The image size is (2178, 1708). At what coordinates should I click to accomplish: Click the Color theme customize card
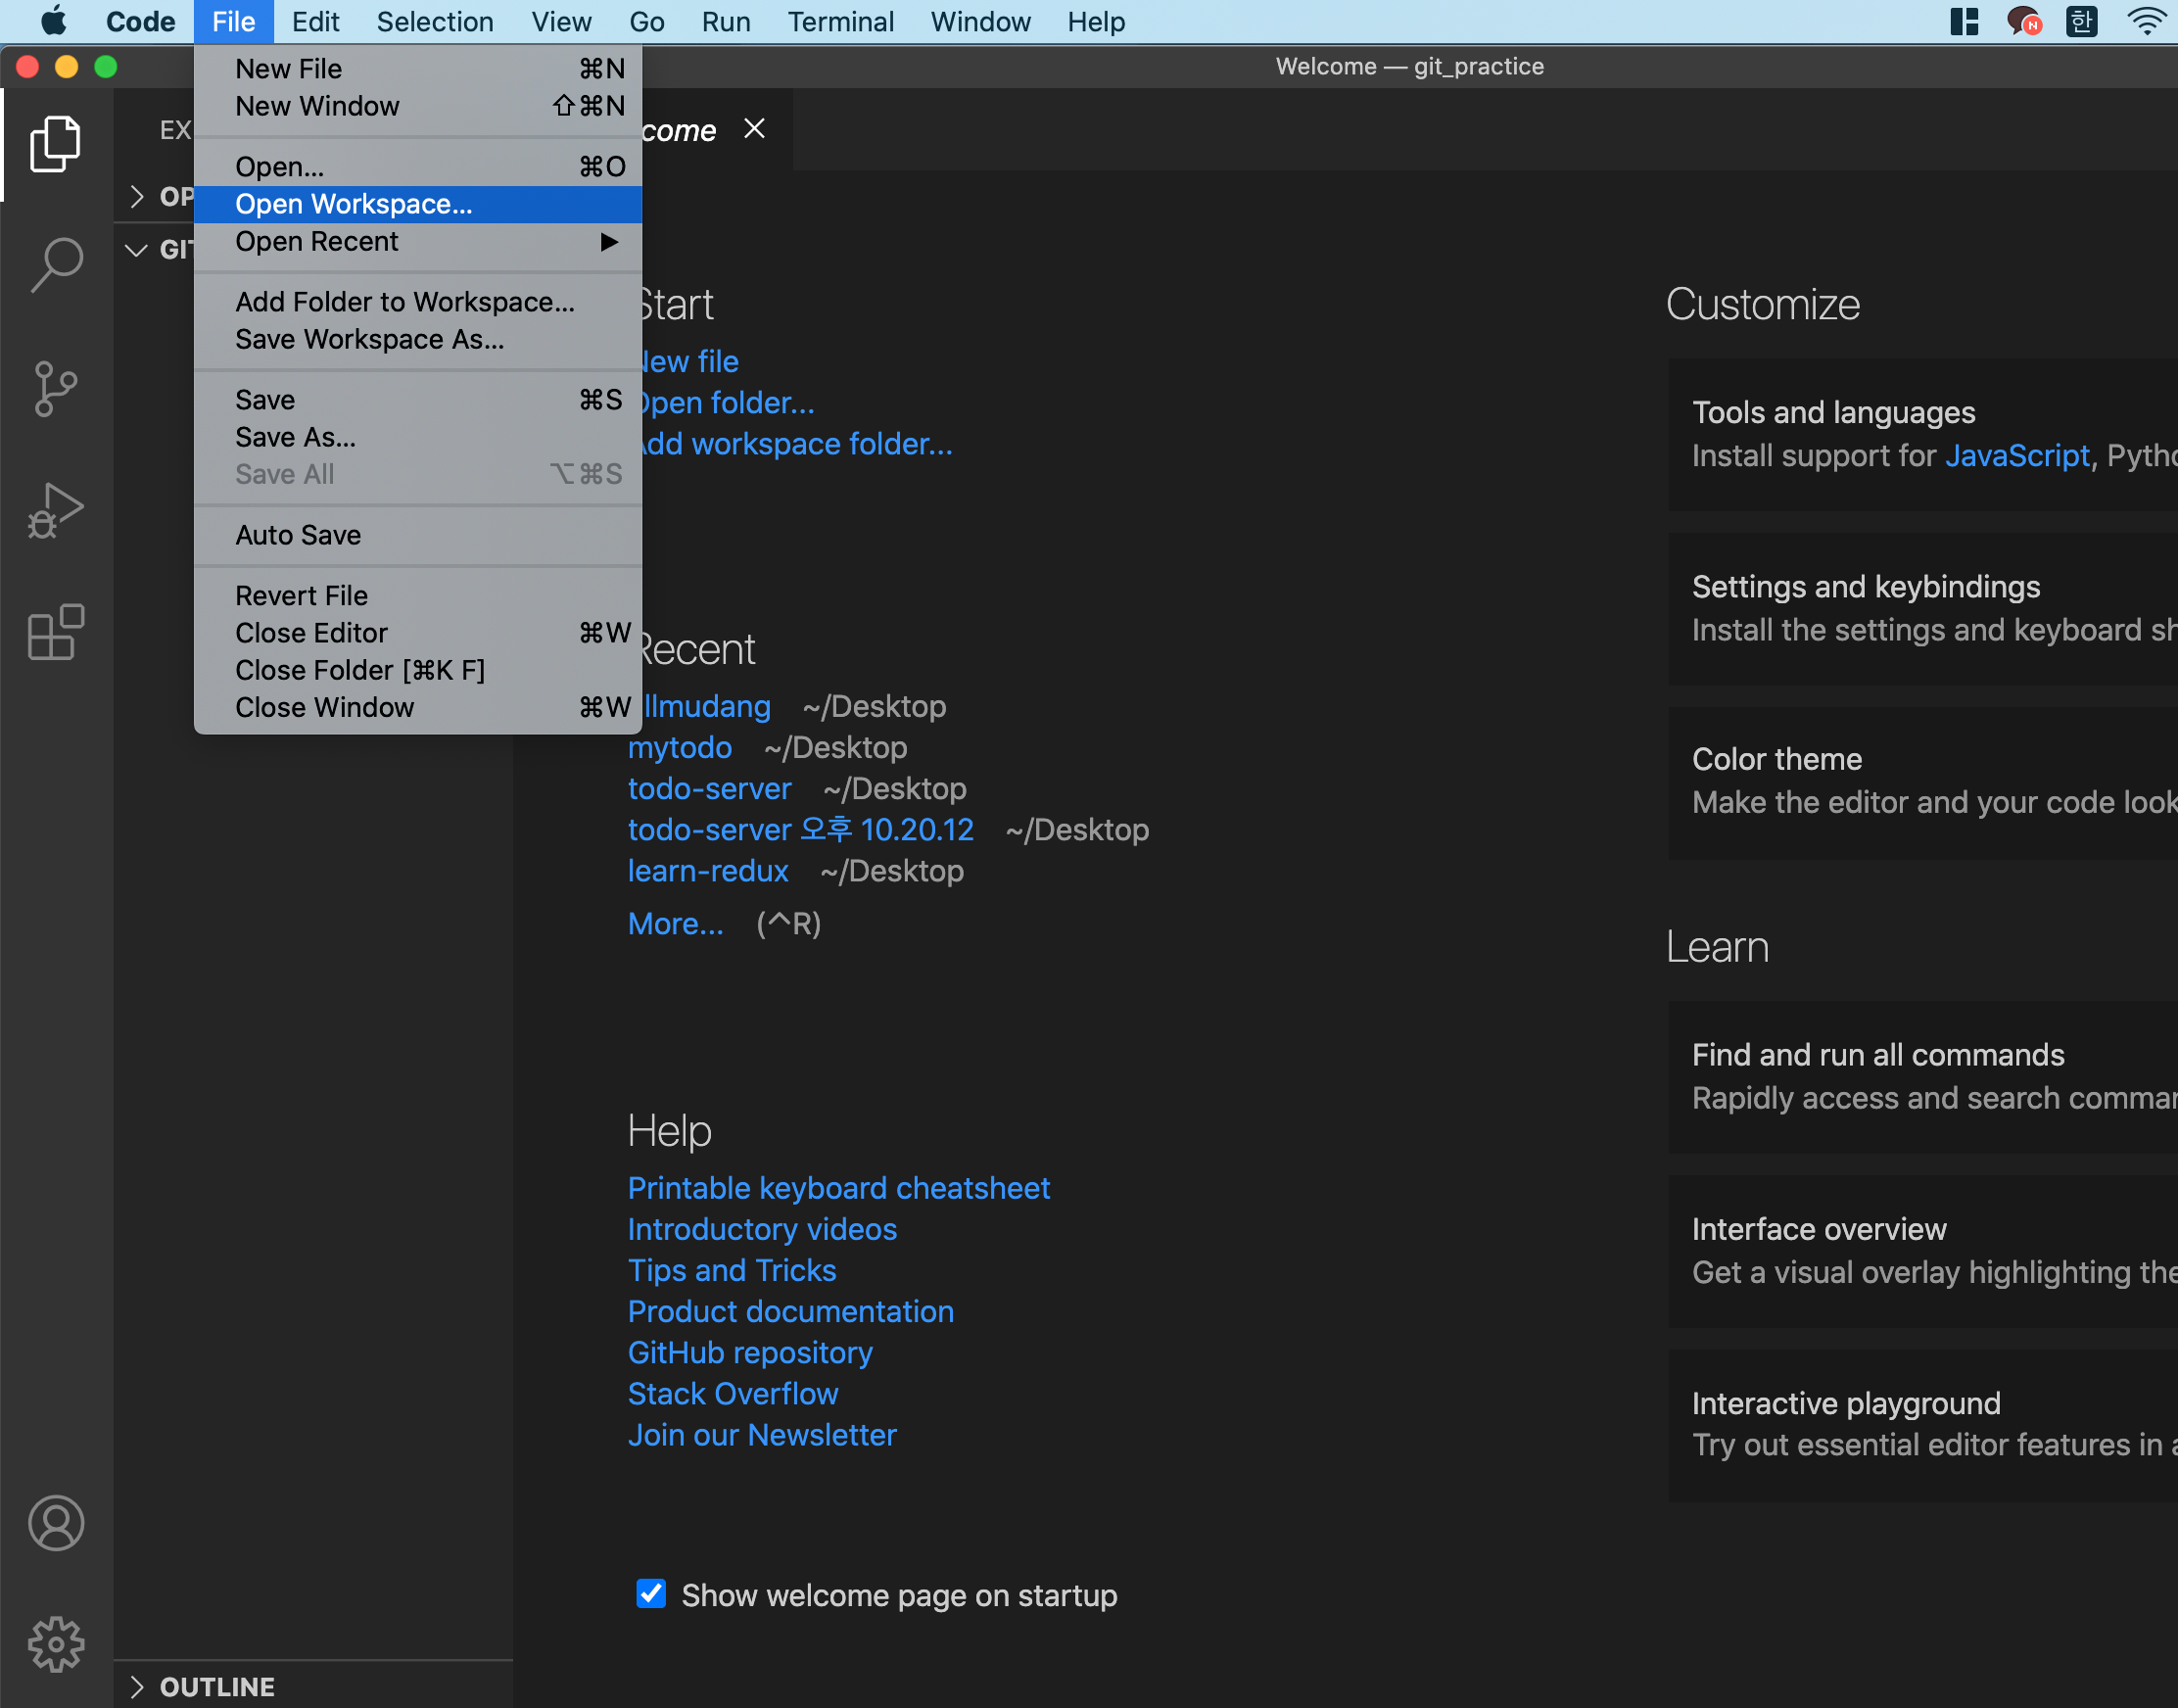(x=1920, y=782)
